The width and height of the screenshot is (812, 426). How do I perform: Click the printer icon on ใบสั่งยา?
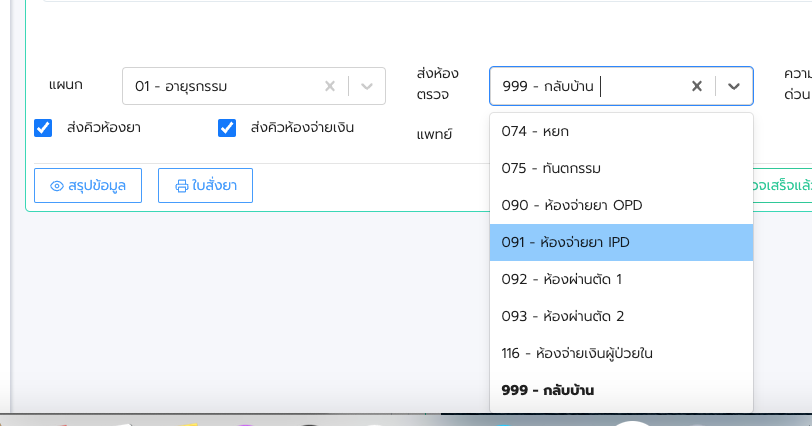(x=182, y=186)
